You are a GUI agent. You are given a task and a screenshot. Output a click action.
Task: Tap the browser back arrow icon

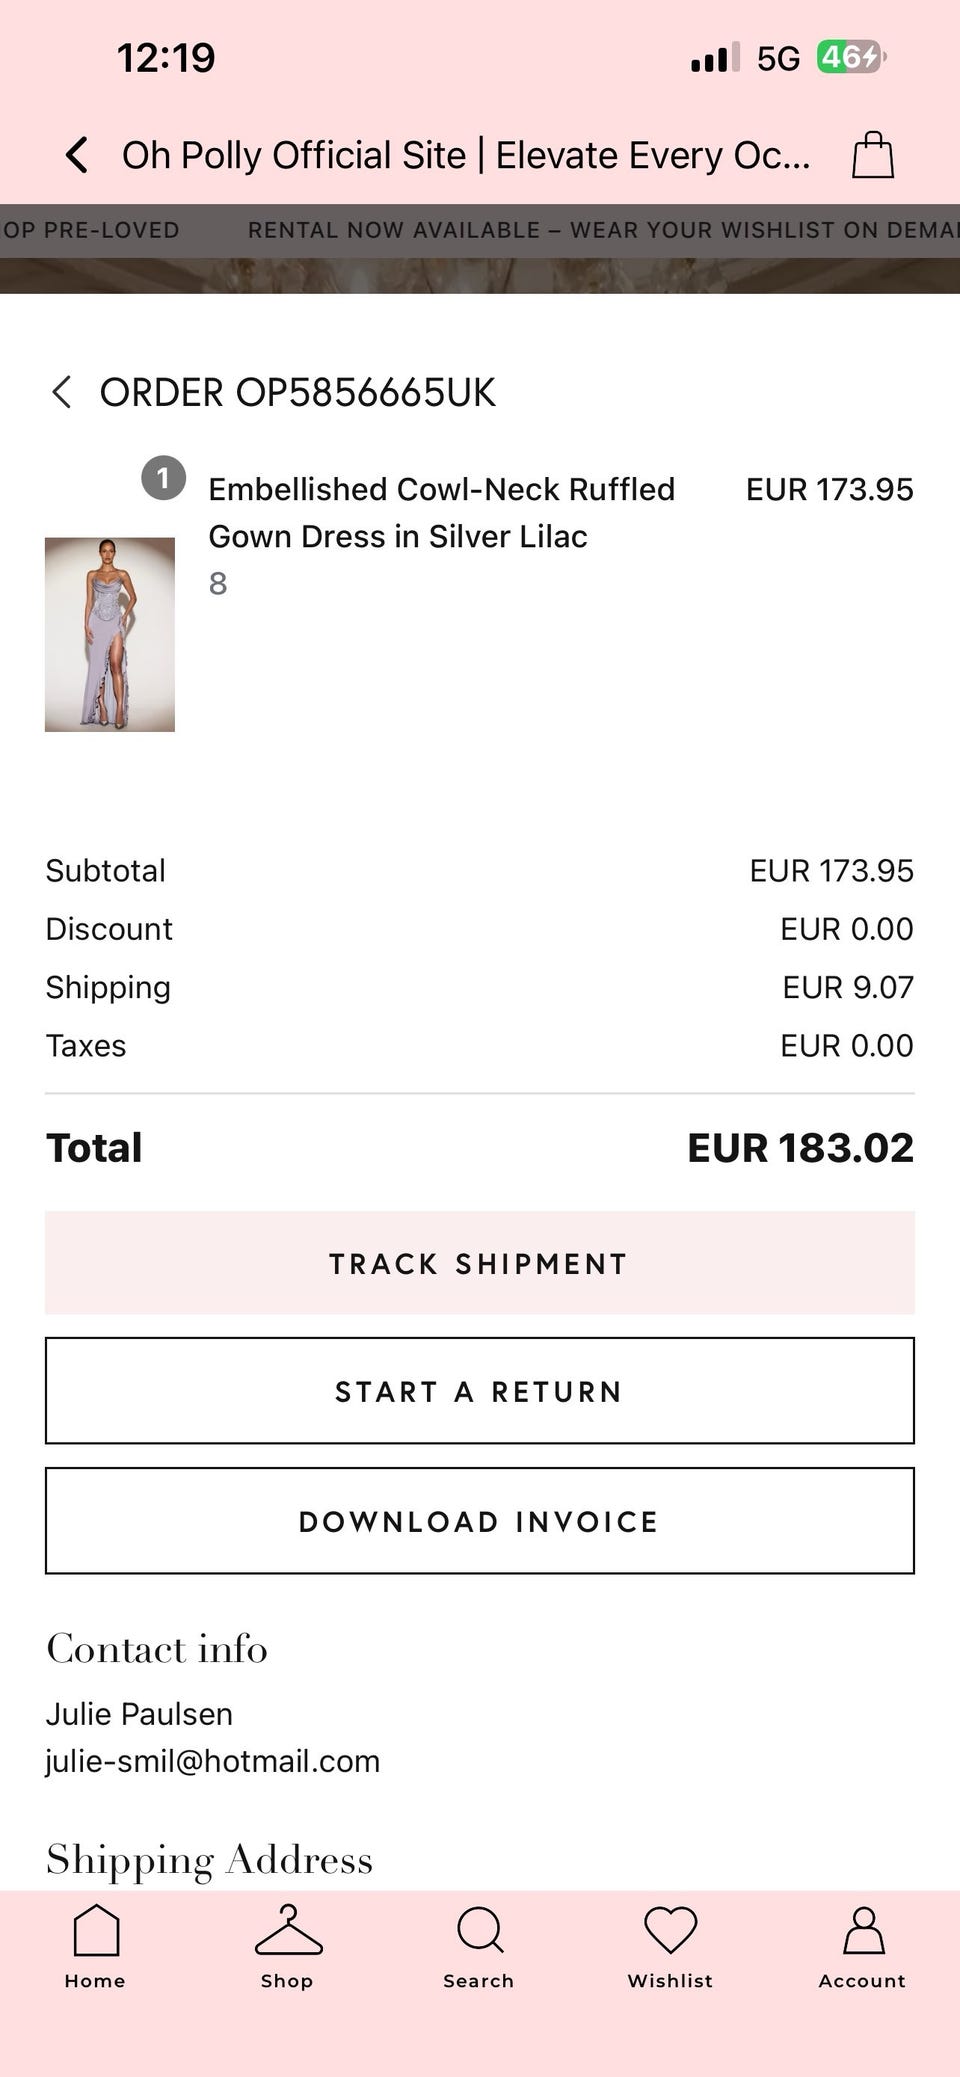tap(76, 156)
